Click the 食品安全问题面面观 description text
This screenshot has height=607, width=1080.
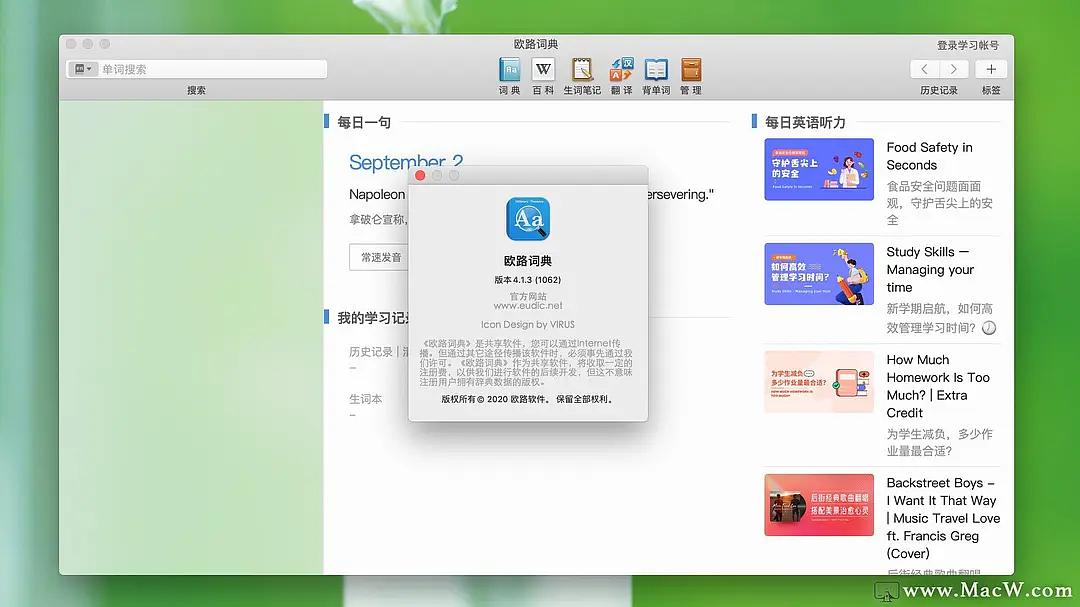(x=939, y=203)
